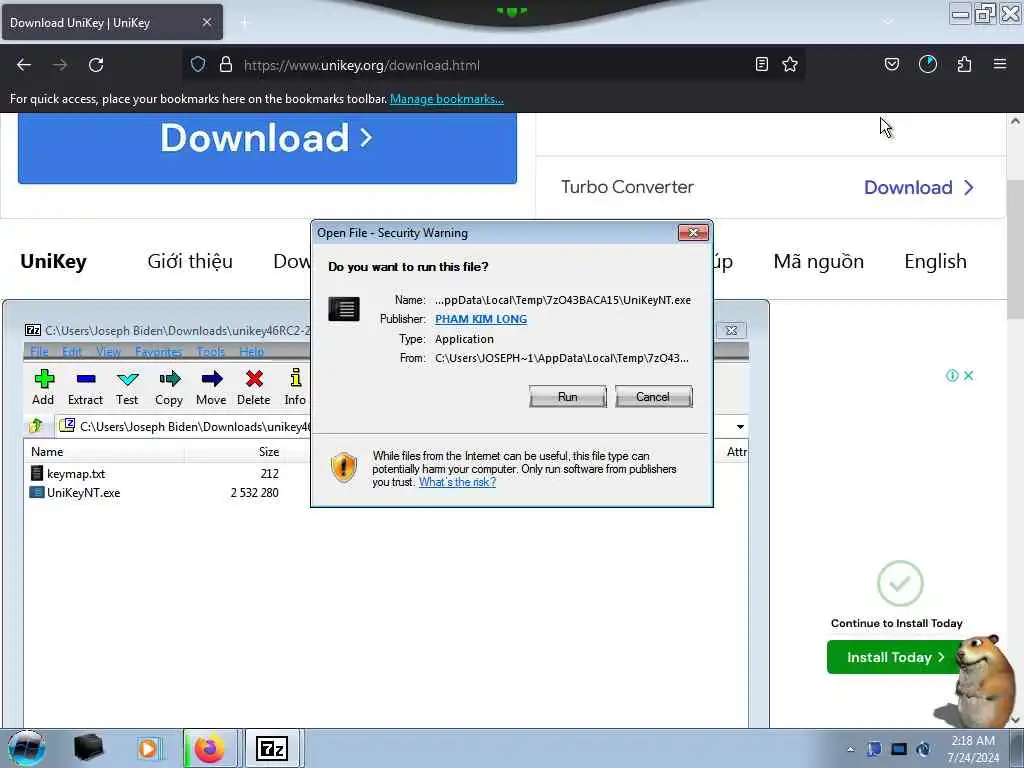Open the Tools menu in 7-Zip

point(210,351)
